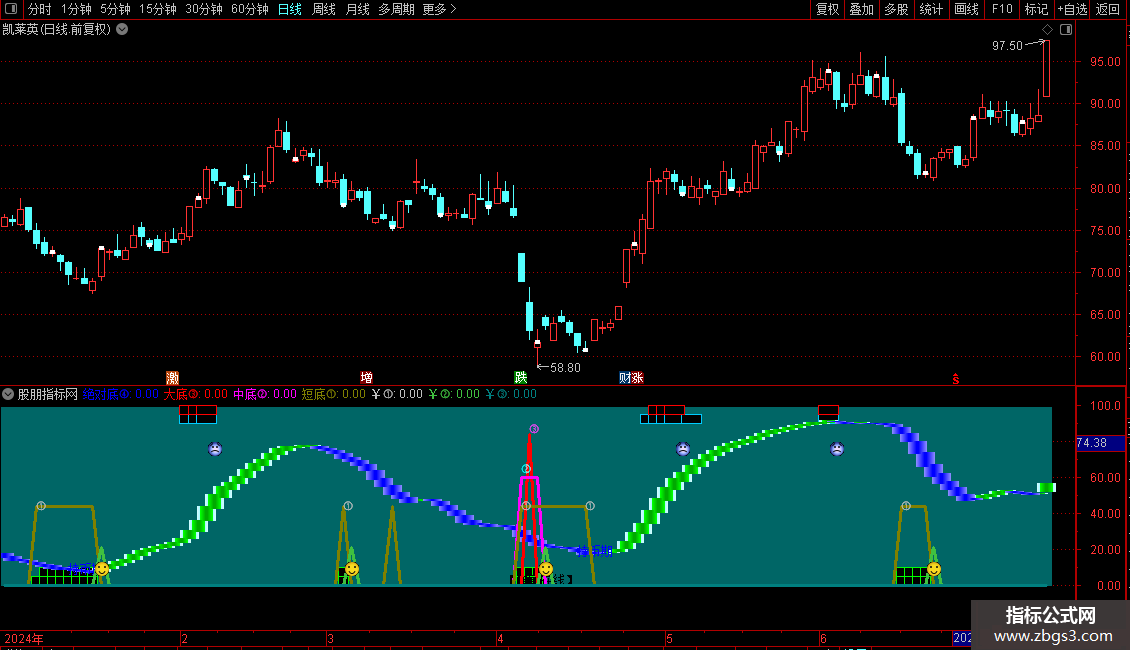Click the smiley face near April spike
The image size is (1130, 650).
[546, 569]
